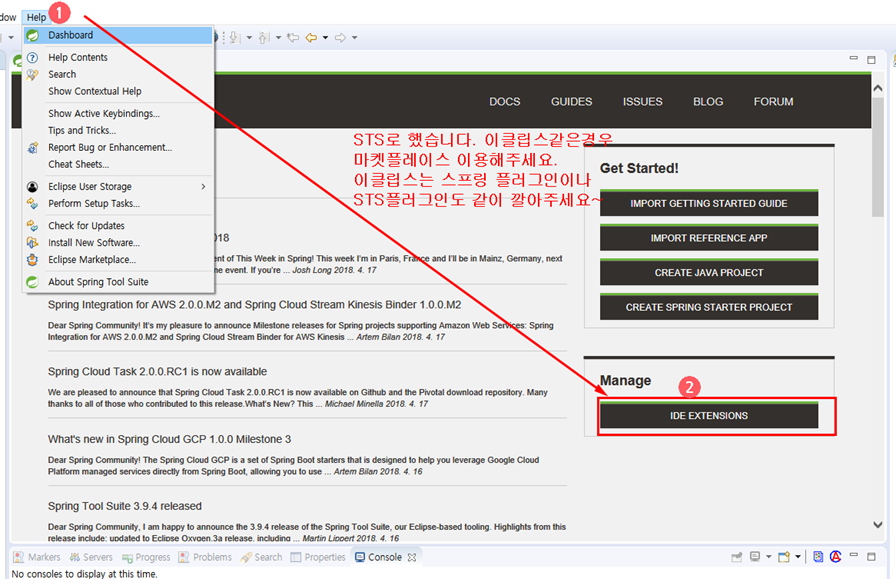Click the Last Edit Location toolbar icon
The image size is (896, 579).
coord(293,38)
